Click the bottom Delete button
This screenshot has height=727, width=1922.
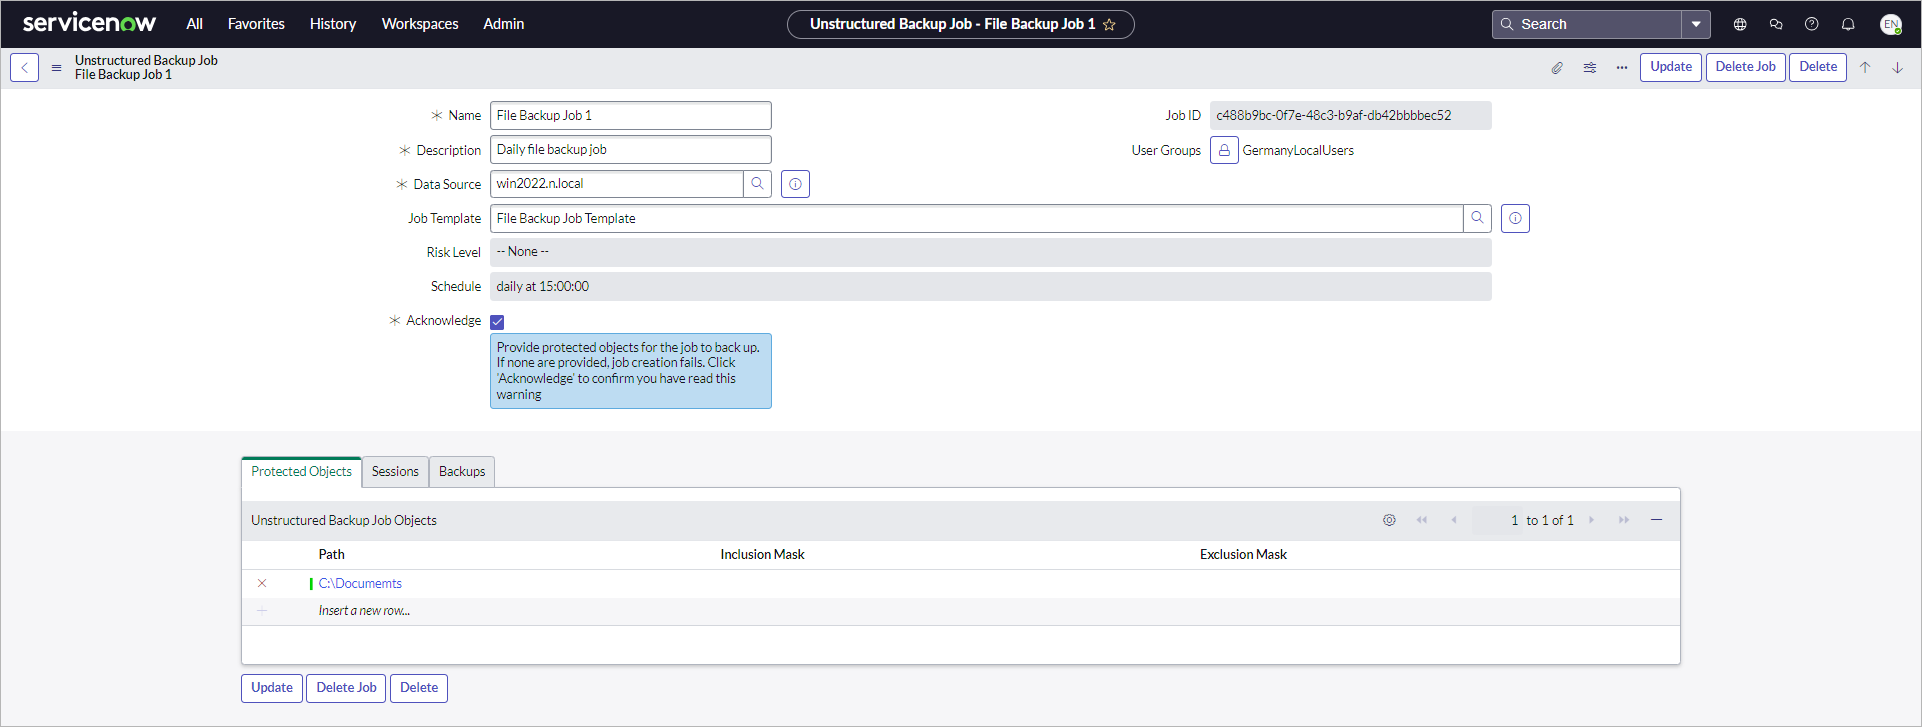pyautogui.click(x=419, y=688)
